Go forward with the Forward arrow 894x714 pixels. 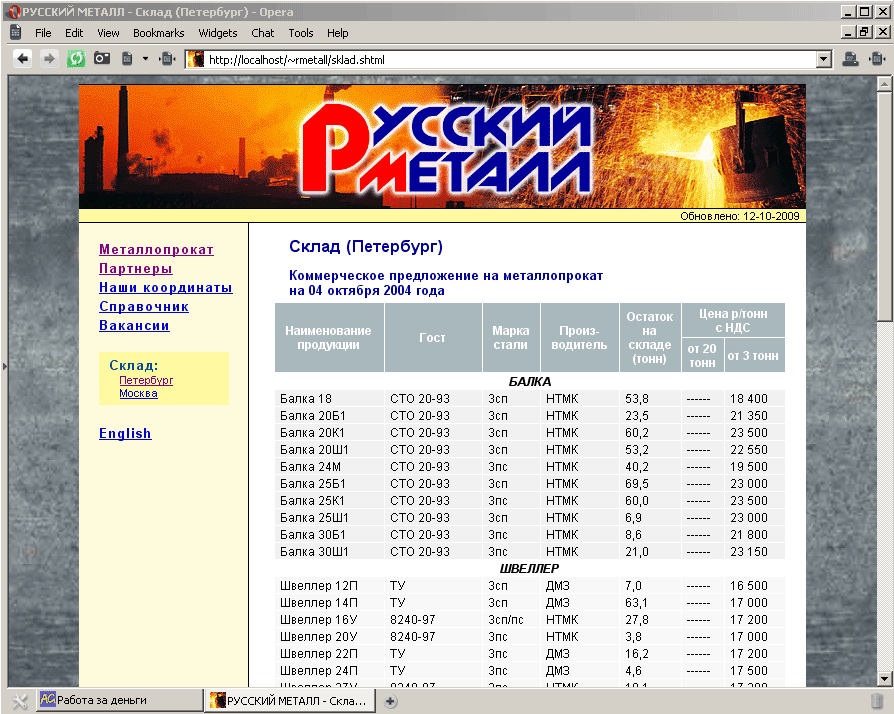[49, 59]
